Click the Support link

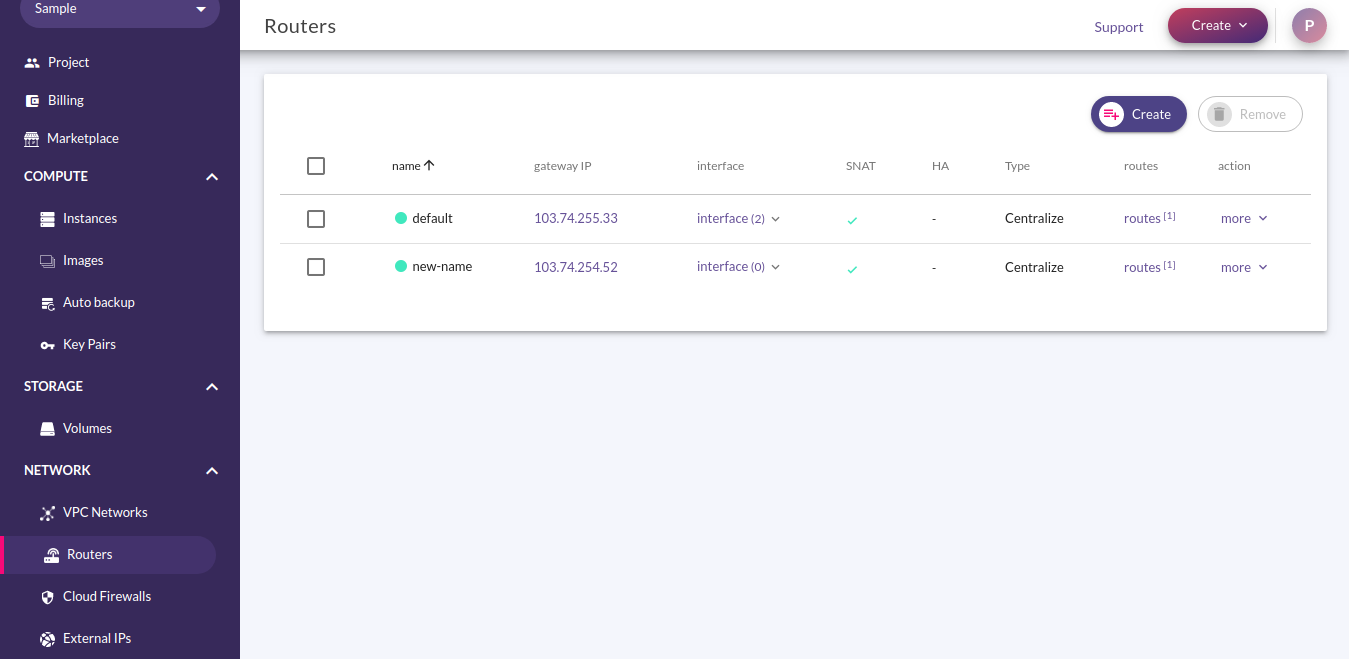tap(1119, 27)
